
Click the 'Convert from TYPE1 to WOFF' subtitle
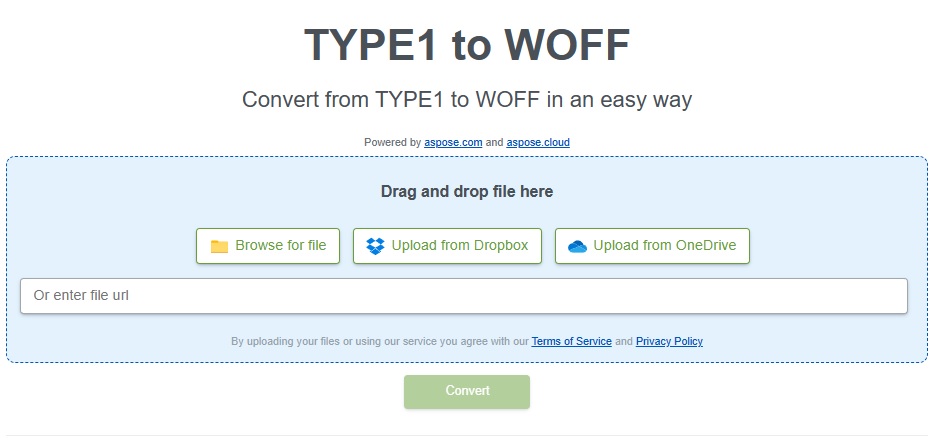coord(467,100)
